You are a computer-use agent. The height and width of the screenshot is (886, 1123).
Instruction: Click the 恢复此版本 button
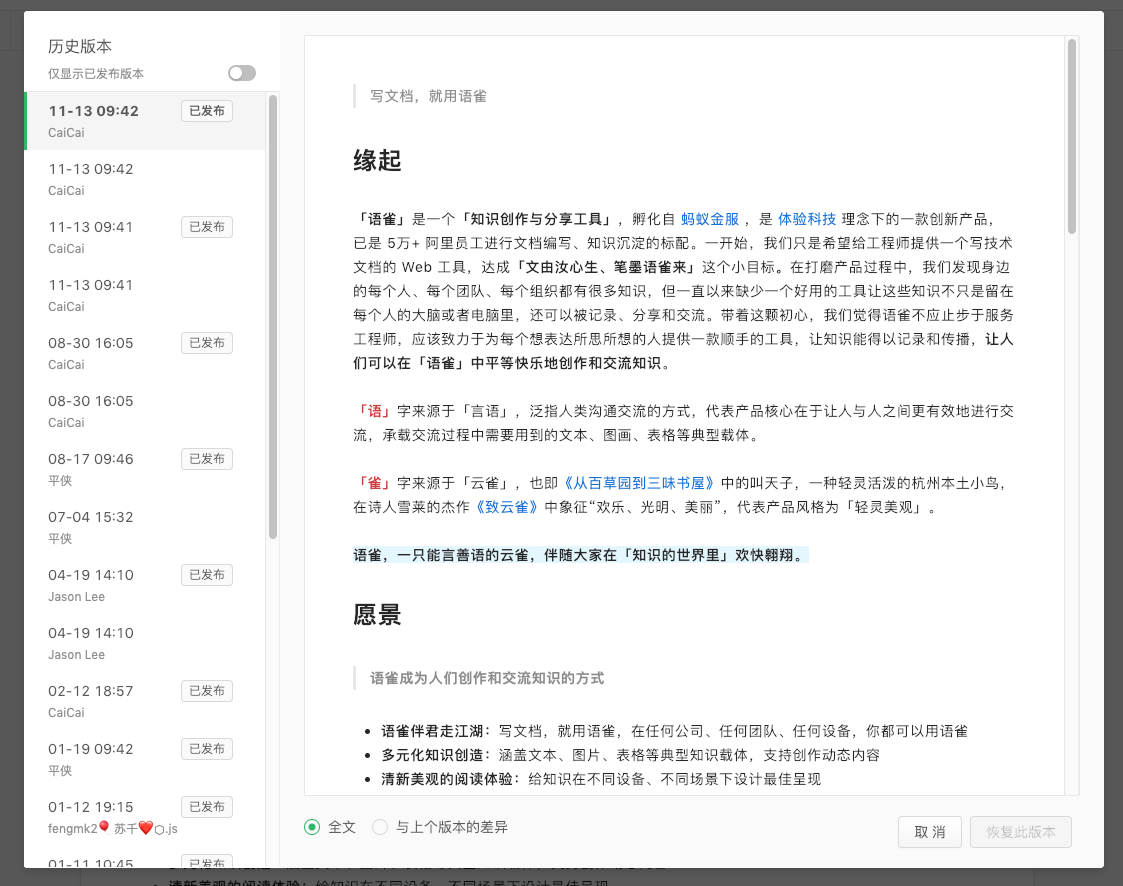click(x=1020, y=831)
